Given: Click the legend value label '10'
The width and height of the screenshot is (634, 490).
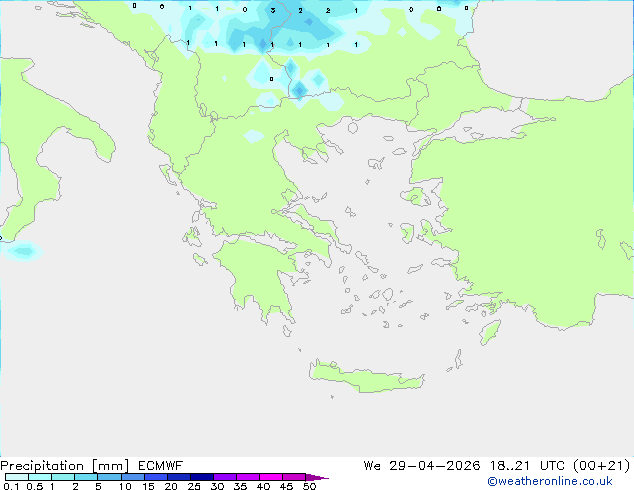Looking at the screenshot, I should [x=125, y=486].
